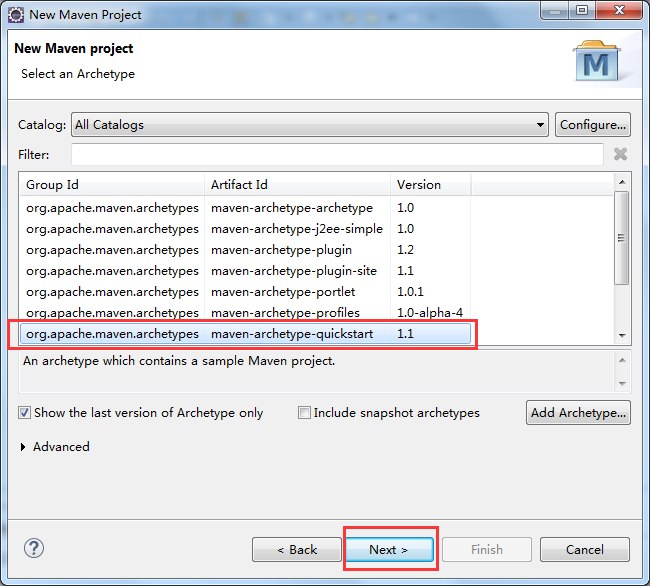Screen dimensions: 650x586
Task: Maximize the New Maven Project window
Action: click(x=582, y=10)
